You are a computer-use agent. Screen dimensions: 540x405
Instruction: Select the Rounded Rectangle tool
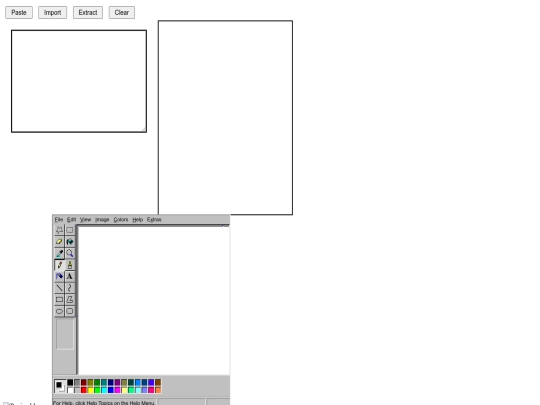tap(70, 311)
